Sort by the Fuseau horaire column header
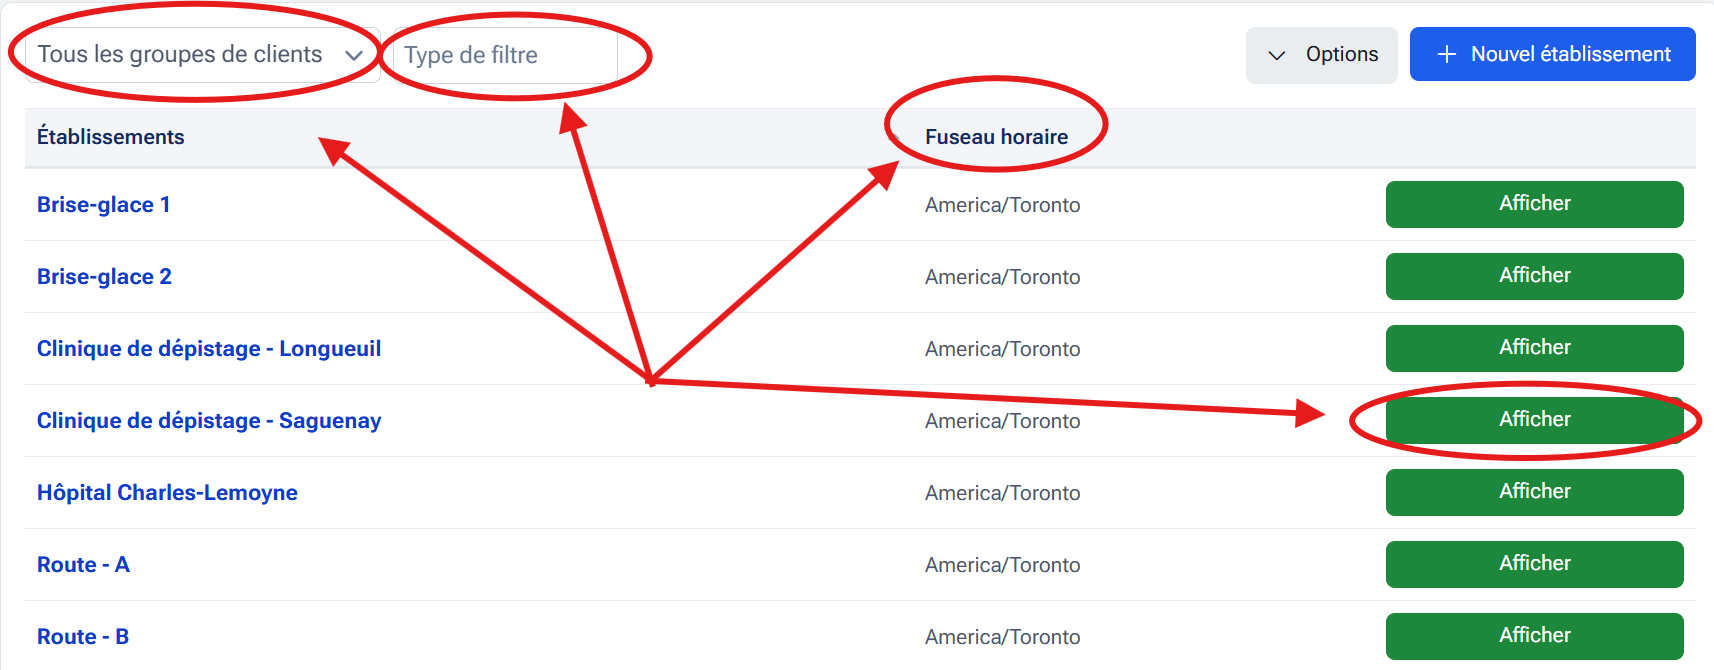Screen dimensions: 1714x670 (x=996, y=137)
